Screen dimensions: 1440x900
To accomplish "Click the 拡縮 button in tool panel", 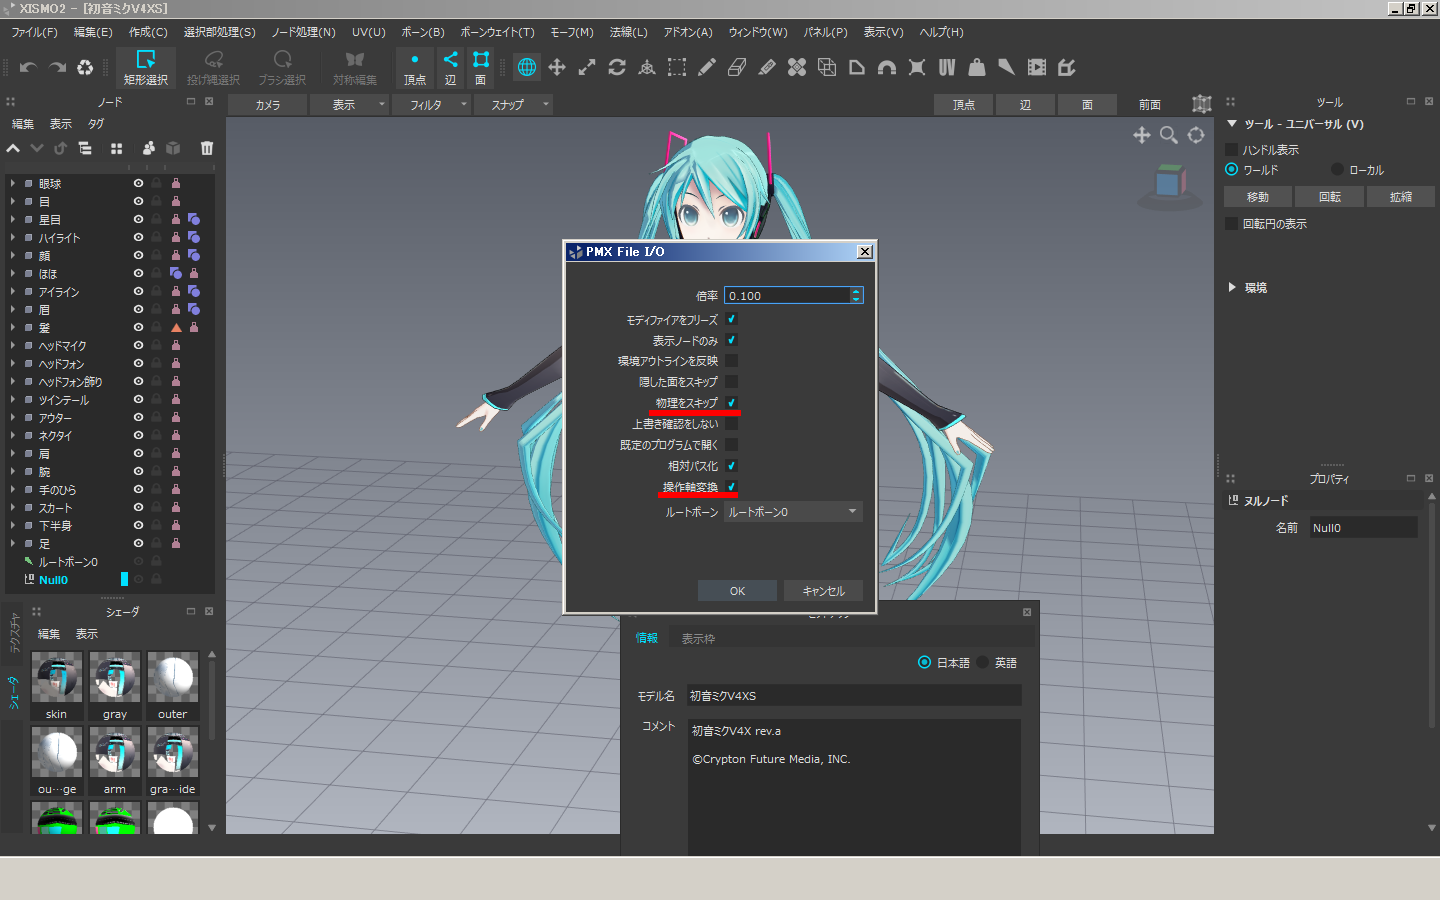I will point(1401,197).
